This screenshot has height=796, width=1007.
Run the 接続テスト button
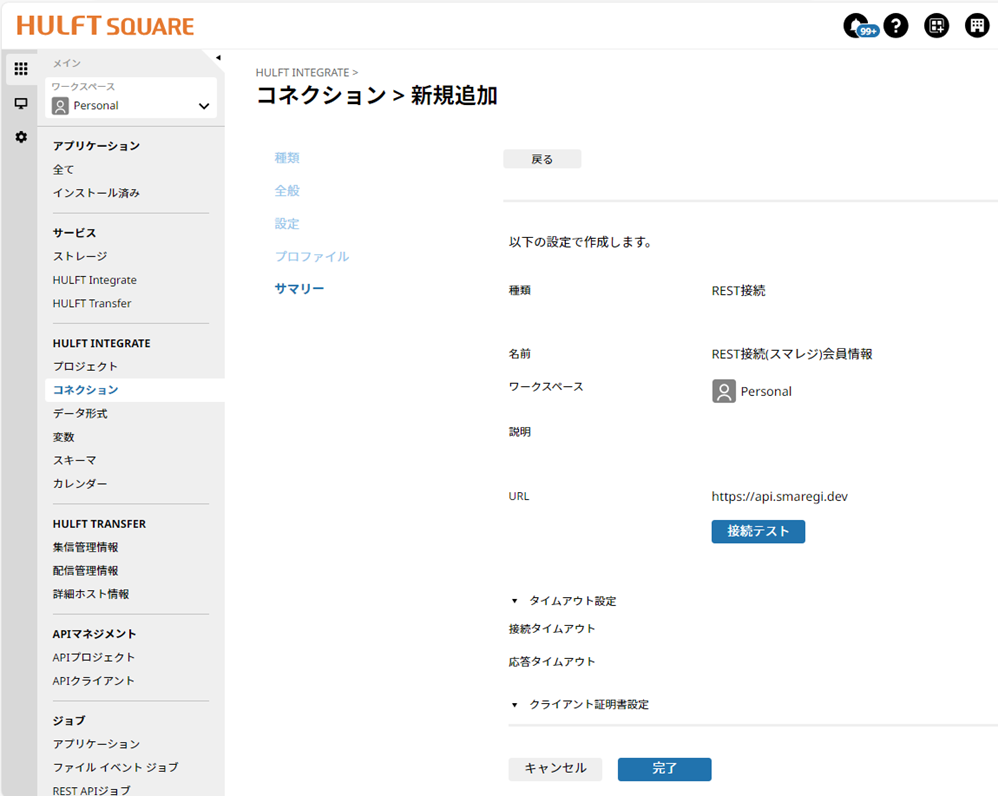(x=758, y=531)
